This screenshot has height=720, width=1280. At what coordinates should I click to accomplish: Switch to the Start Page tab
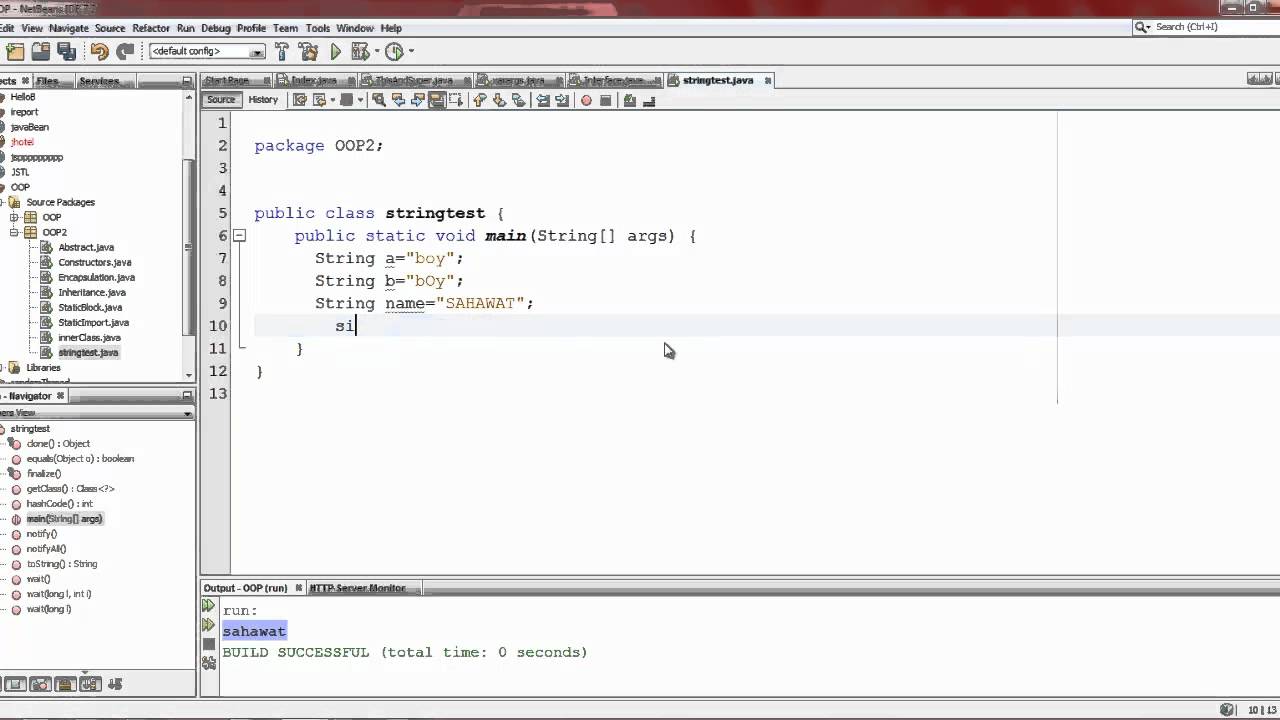pyautogui.click(x=226, y=80)
